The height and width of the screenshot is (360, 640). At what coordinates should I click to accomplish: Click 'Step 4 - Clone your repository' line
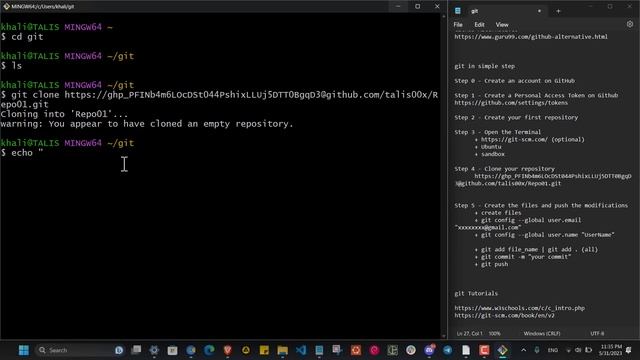504,169
